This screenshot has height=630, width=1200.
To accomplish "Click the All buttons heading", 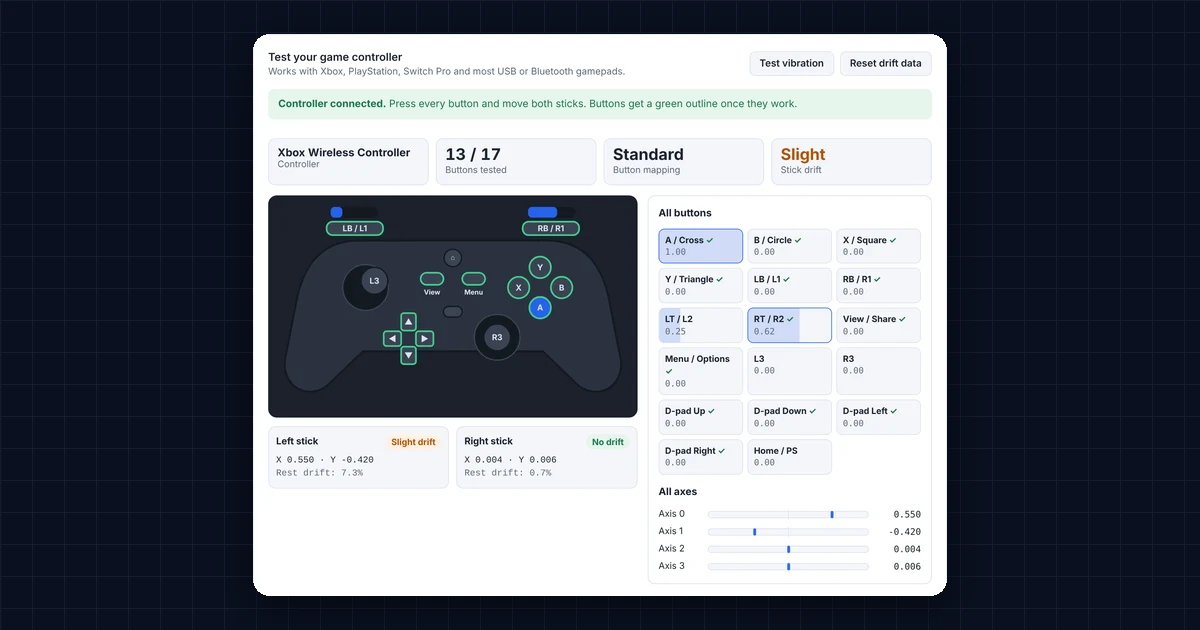I will point(686,213).
